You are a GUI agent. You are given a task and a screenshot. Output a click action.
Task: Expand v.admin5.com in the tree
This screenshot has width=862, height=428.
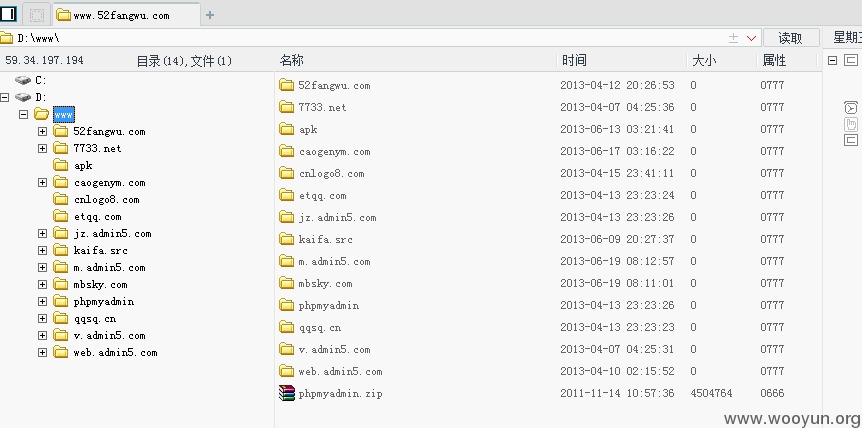pos(42,336)
